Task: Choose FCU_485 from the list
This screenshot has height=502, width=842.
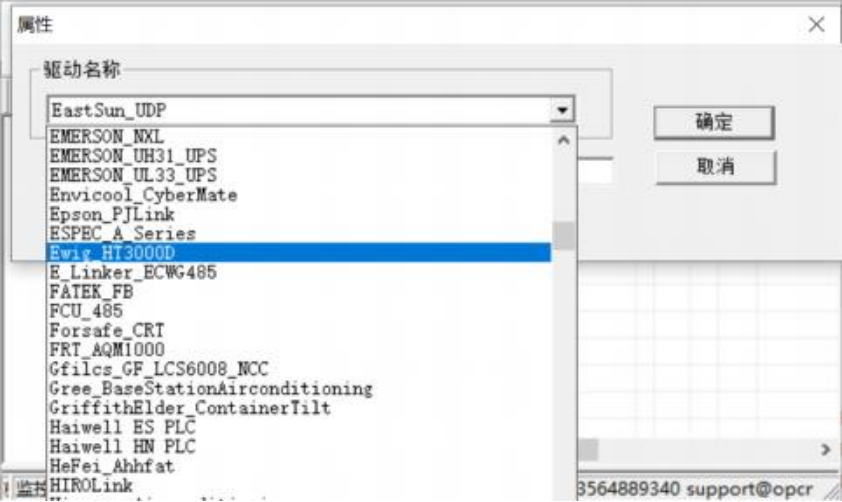Action: click(x=299, y=310)
